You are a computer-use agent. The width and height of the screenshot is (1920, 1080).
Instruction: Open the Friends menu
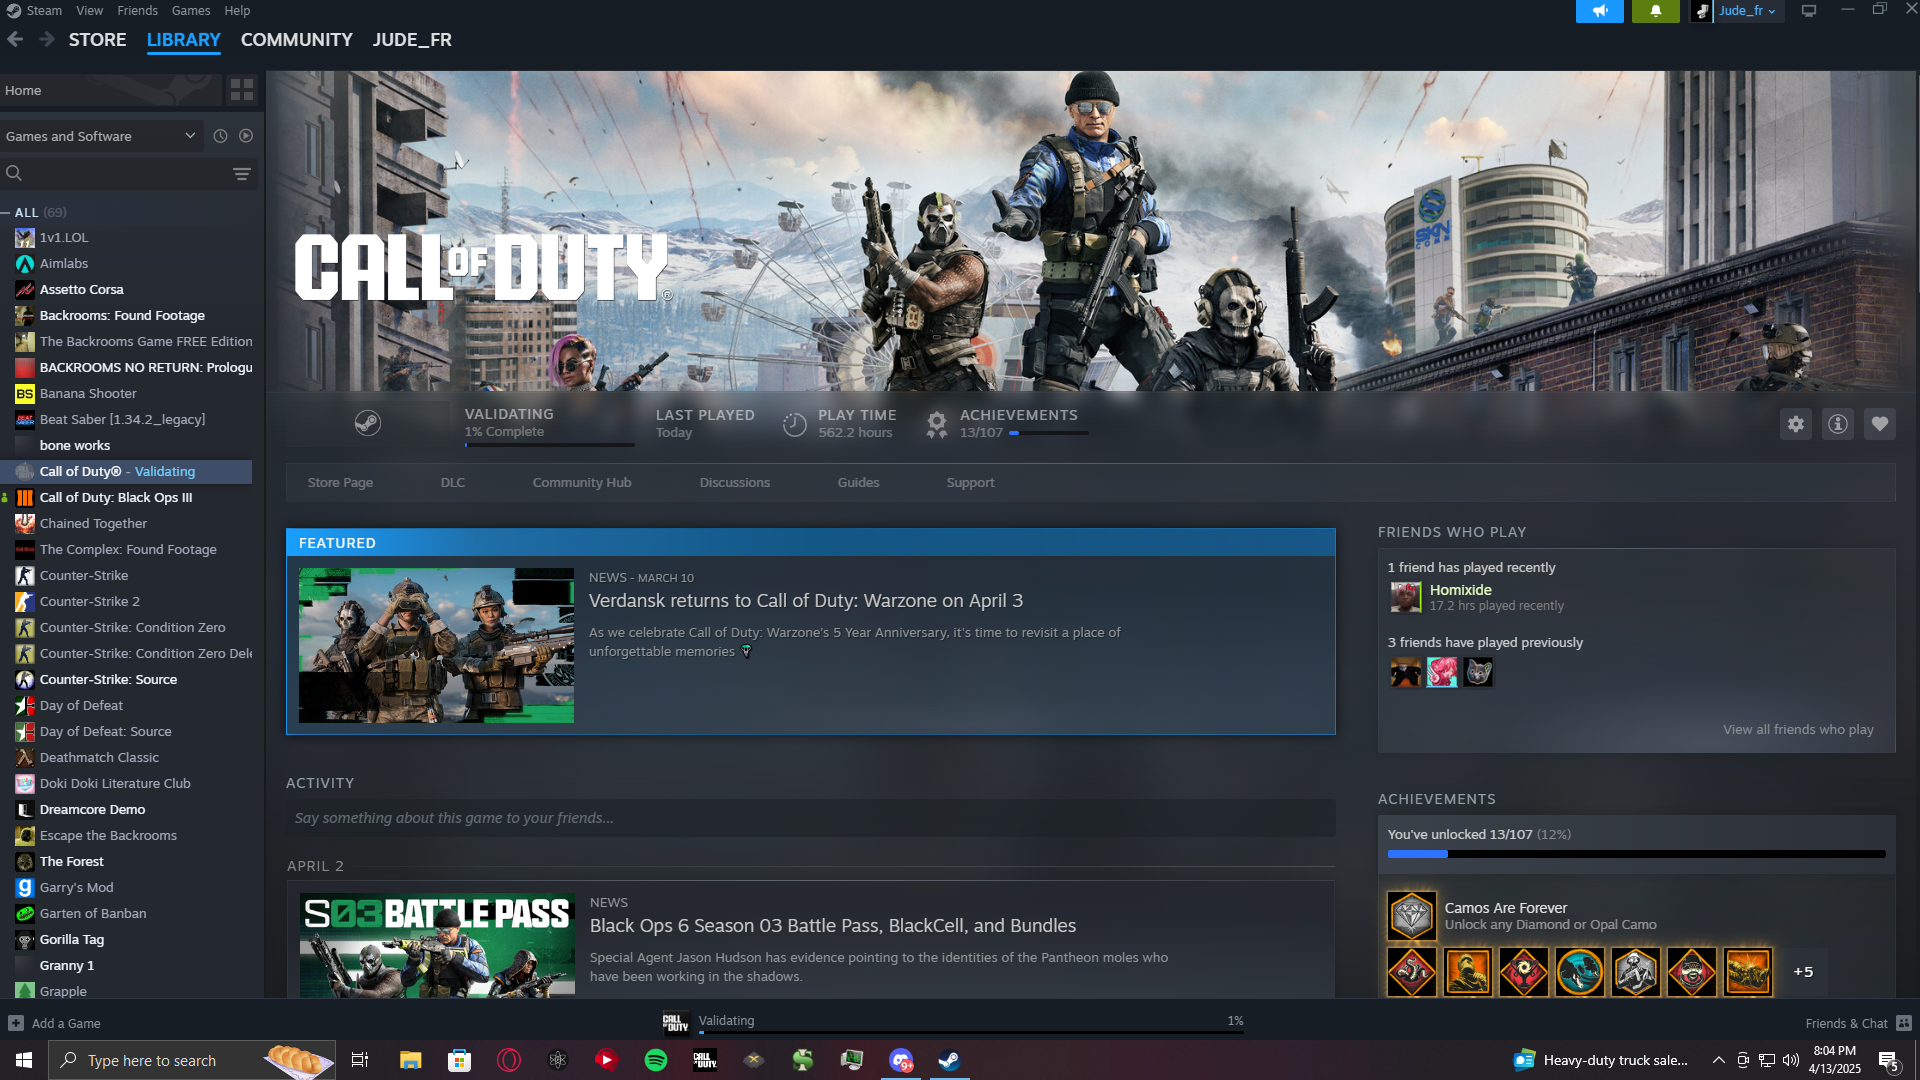(137, 10)
